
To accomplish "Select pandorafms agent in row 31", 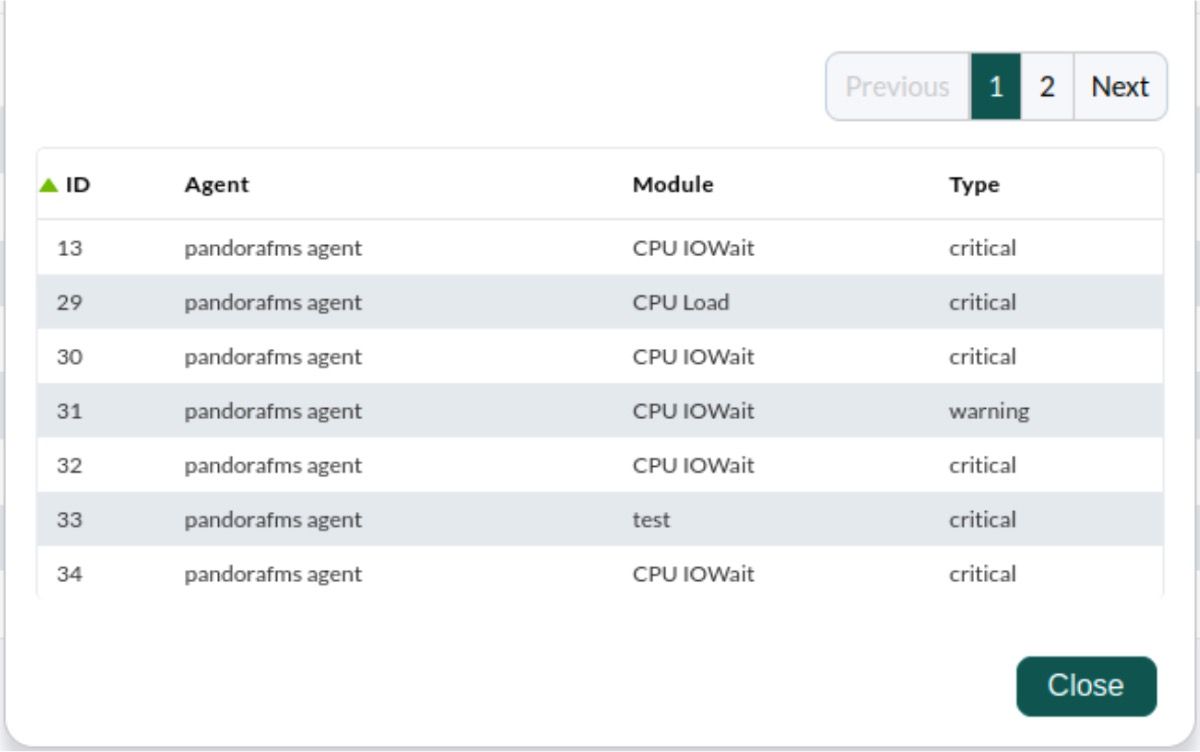I will [x=273, y=411].
